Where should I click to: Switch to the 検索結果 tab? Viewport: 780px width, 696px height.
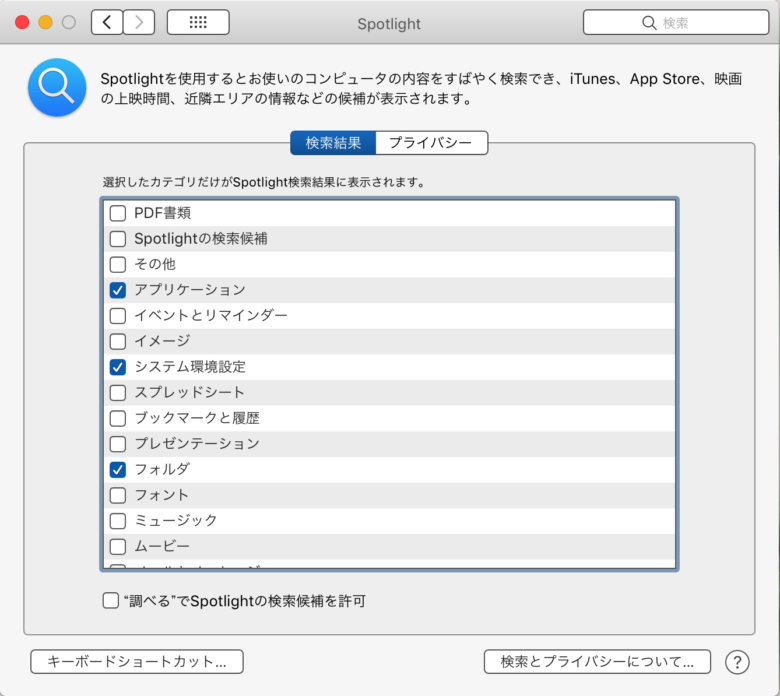coord(333,143)
